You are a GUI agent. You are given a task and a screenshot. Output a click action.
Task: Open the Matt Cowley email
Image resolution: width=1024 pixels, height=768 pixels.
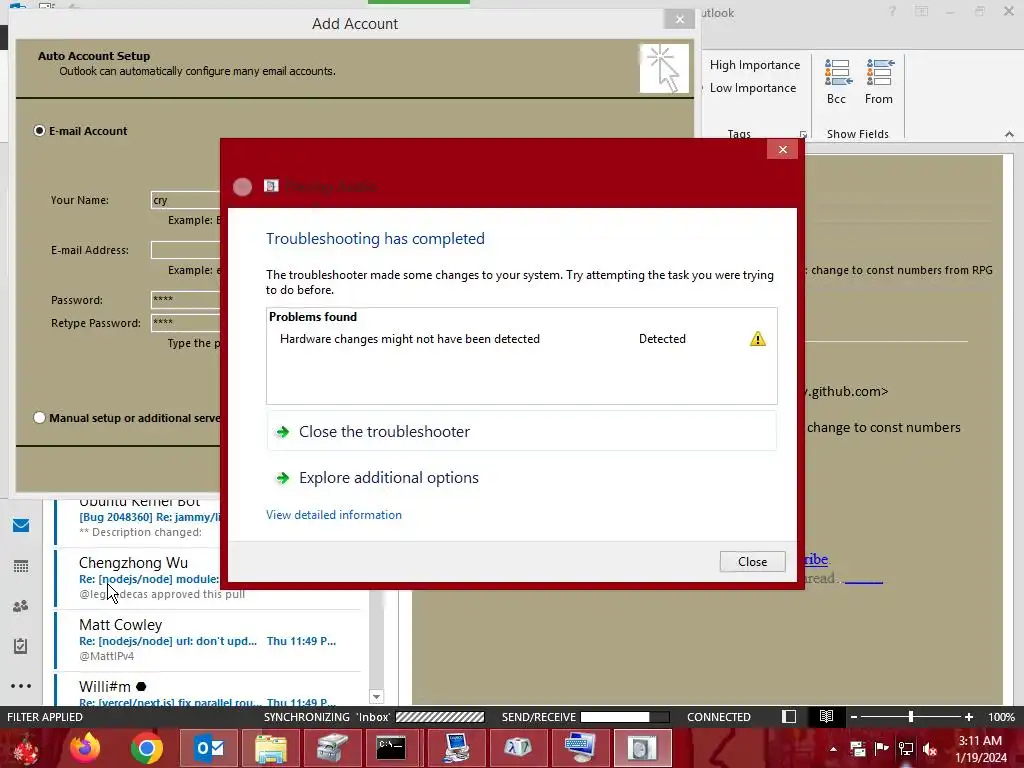[208, 640]
